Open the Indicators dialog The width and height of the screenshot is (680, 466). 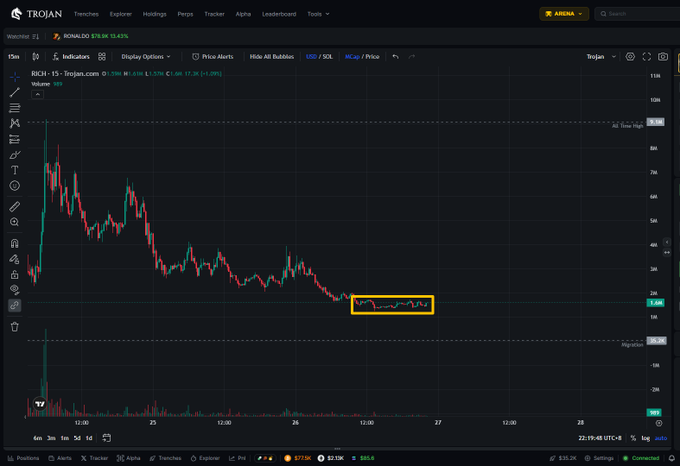click(x=71, y=57)
